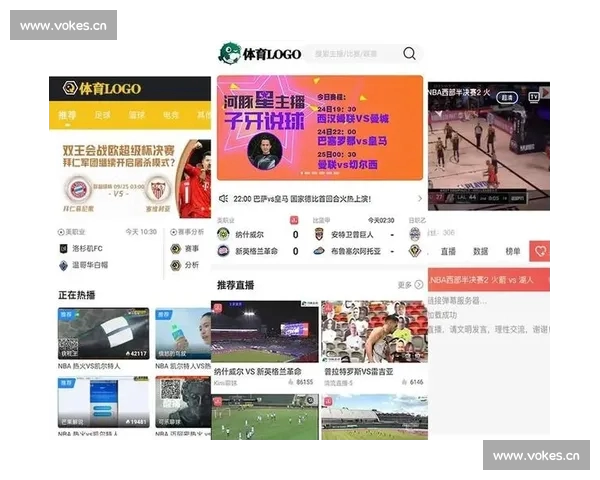The image size is (600, 480).
Task: Tap the hexagon icon beside 赛事
Action: click(175, 249)
